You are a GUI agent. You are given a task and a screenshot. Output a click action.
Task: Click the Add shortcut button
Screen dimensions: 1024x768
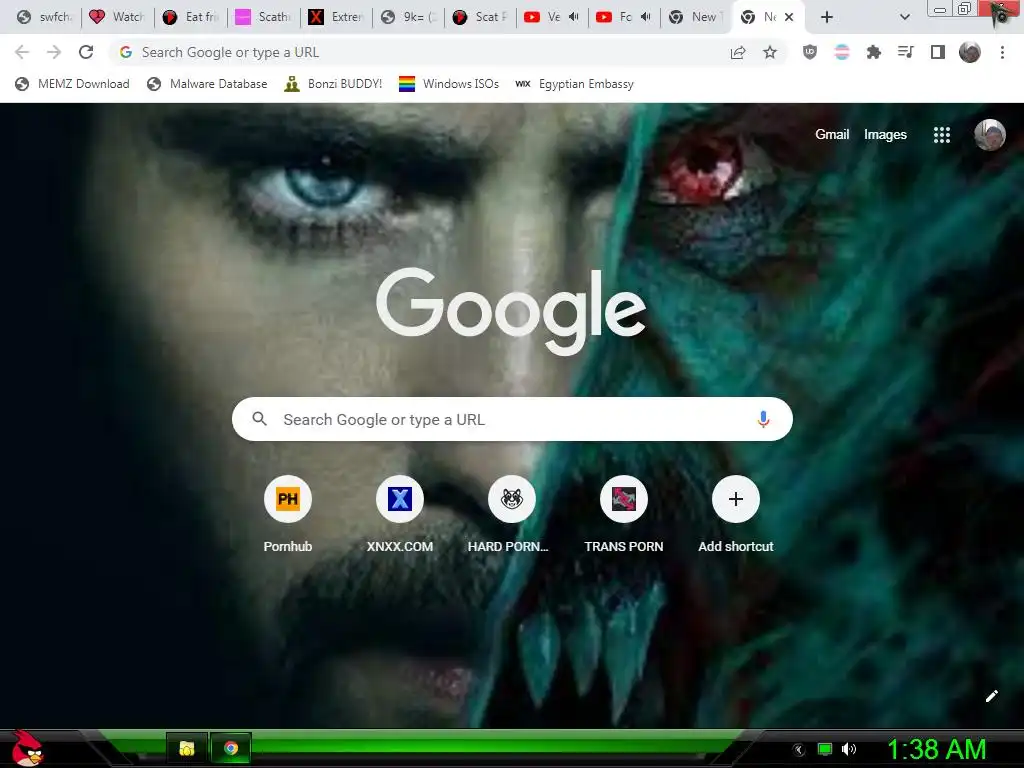coord(735,514)
